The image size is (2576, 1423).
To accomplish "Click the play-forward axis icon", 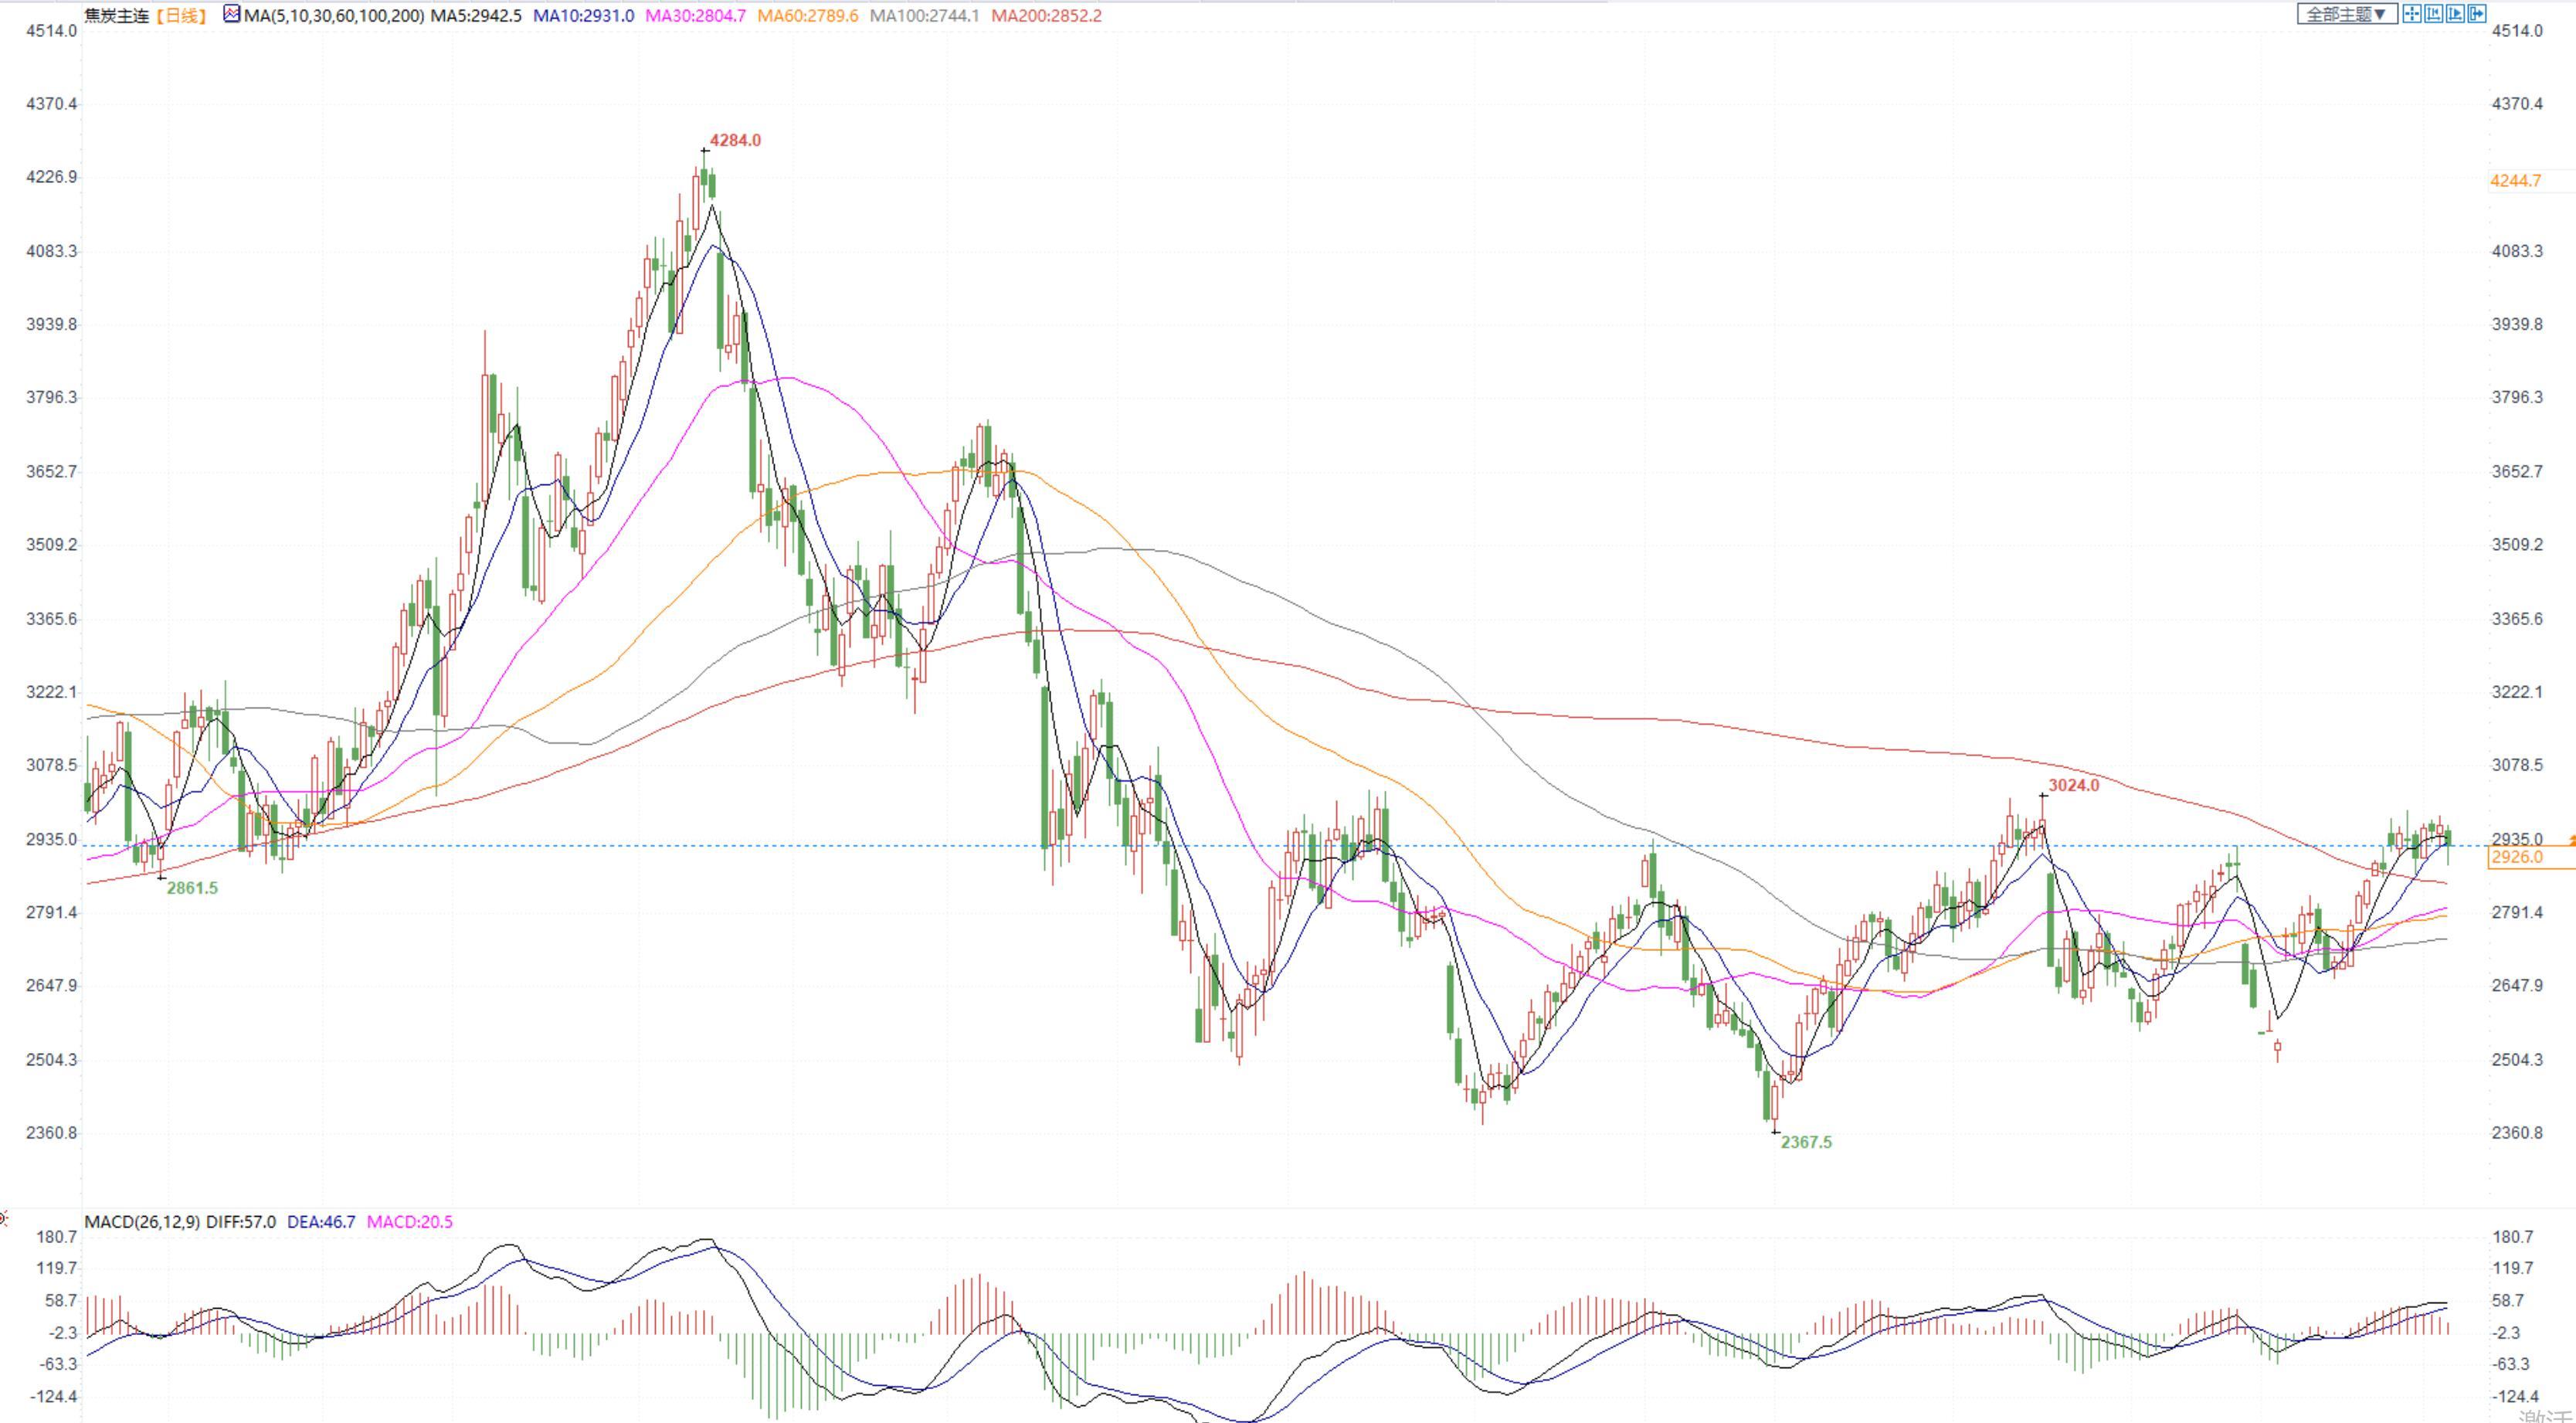I will [x=2455, y=14].
